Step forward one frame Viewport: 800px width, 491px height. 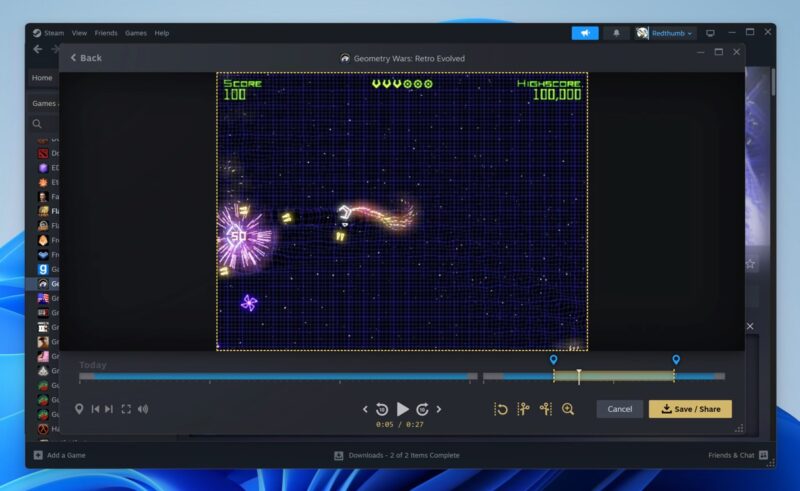(439, 409)
